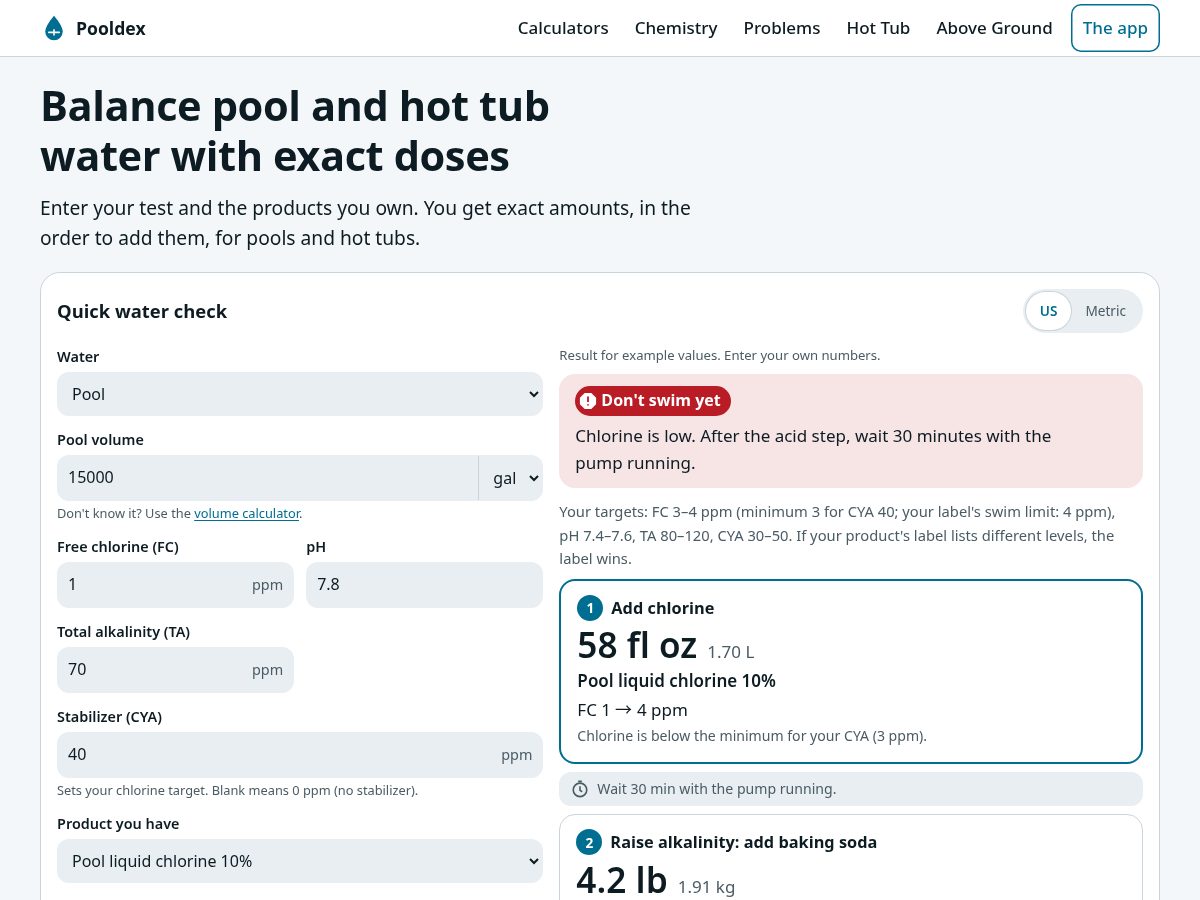The height and width of the screenshot is (900, 1200).
Task: Click the Your targets paragraph
Action: [x=837, y=535]
